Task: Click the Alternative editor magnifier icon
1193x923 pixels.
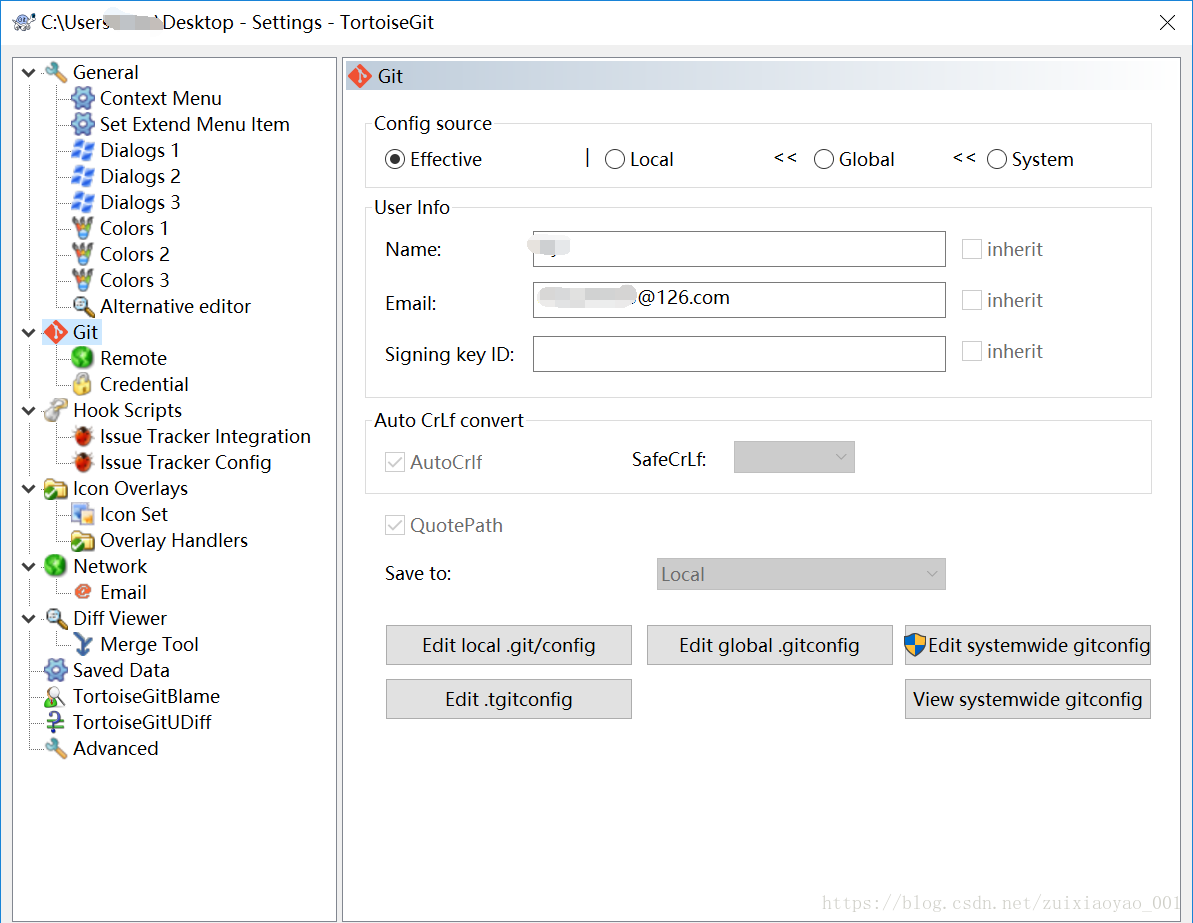Action: coord(82,306)
